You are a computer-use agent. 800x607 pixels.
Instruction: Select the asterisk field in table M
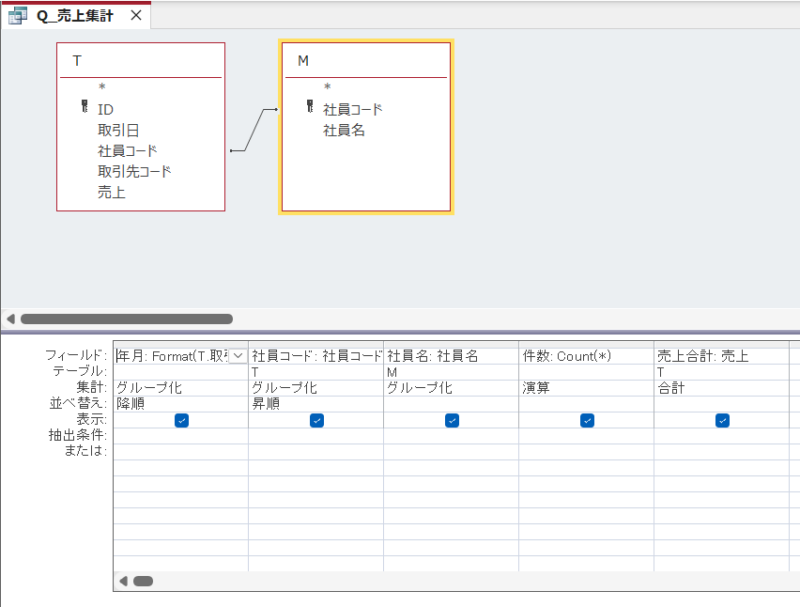pos(326,88)
